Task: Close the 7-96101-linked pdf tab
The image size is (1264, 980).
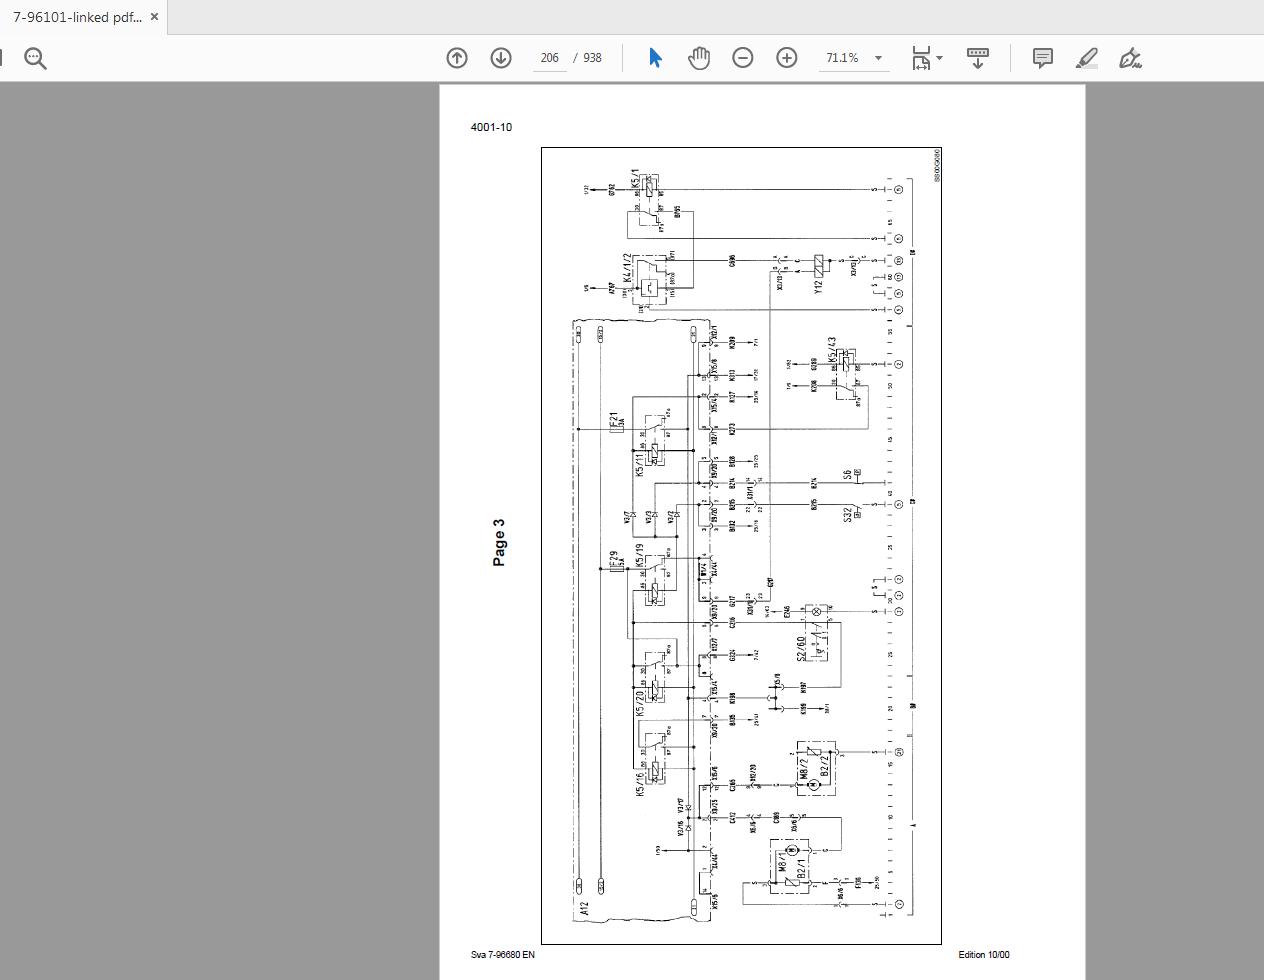Action: click(x=154, y=16)
